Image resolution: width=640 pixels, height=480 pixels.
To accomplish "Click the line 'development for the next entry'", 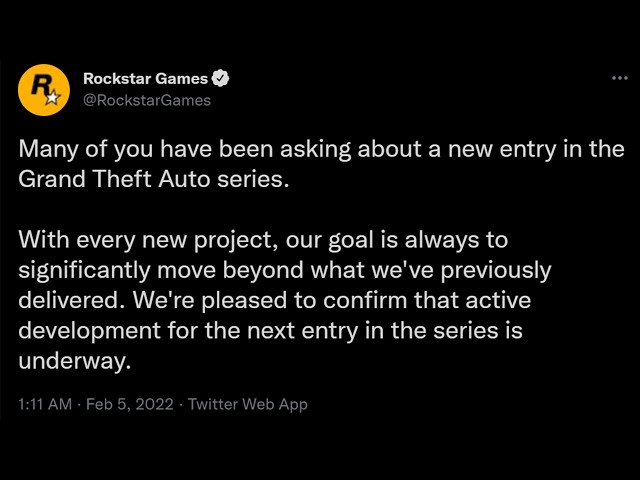I will pos(271,331).
